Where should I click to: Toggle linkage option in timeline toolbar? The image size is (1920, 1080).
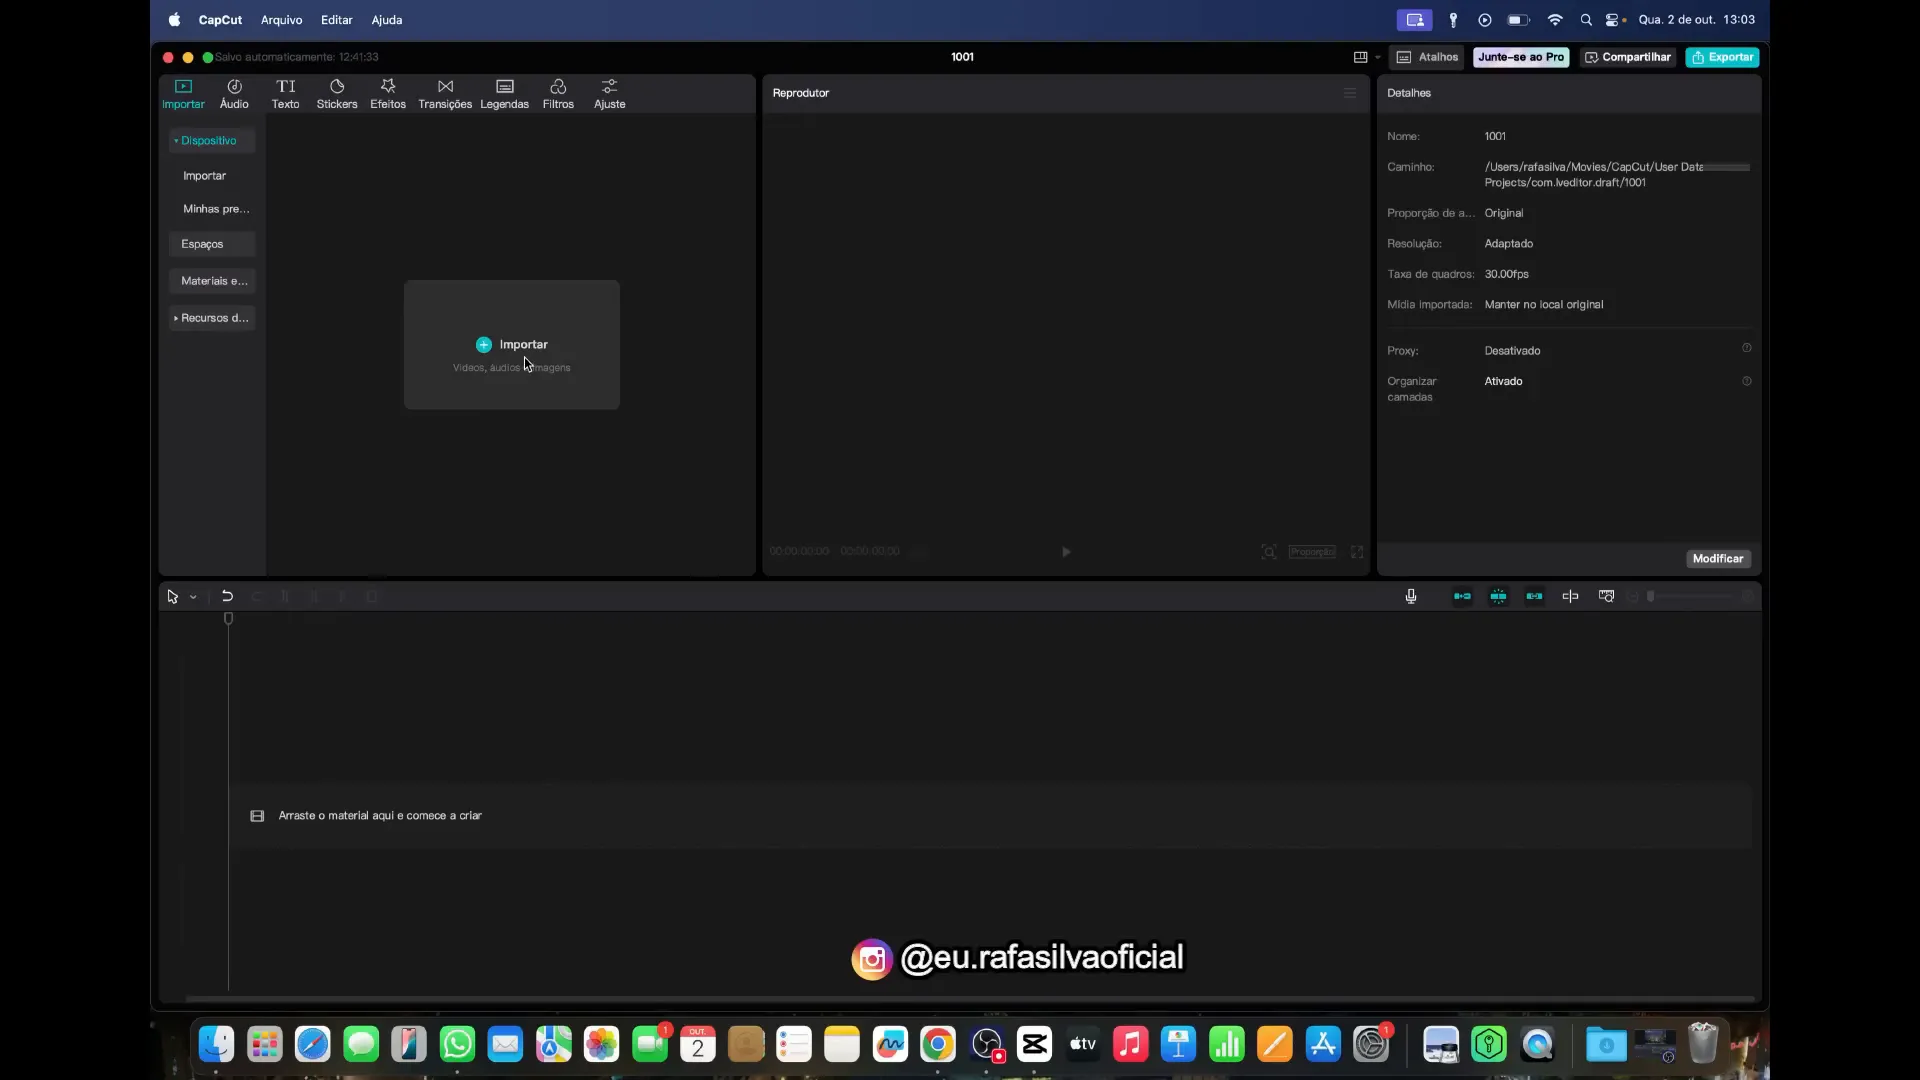point(1534,596)
